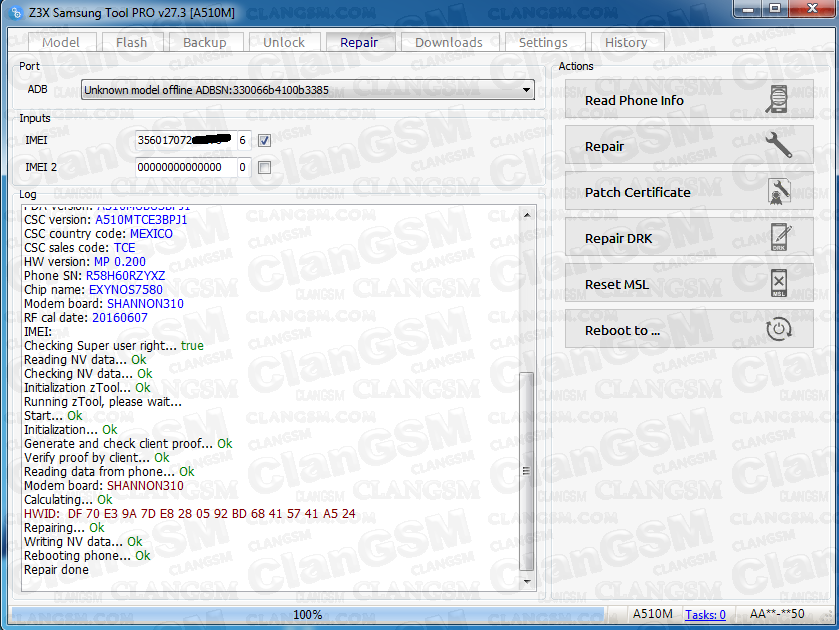Viewport: 839px width, 630px height.
Task: Click the log scroll up arrow
Action: tap(527, 215)
